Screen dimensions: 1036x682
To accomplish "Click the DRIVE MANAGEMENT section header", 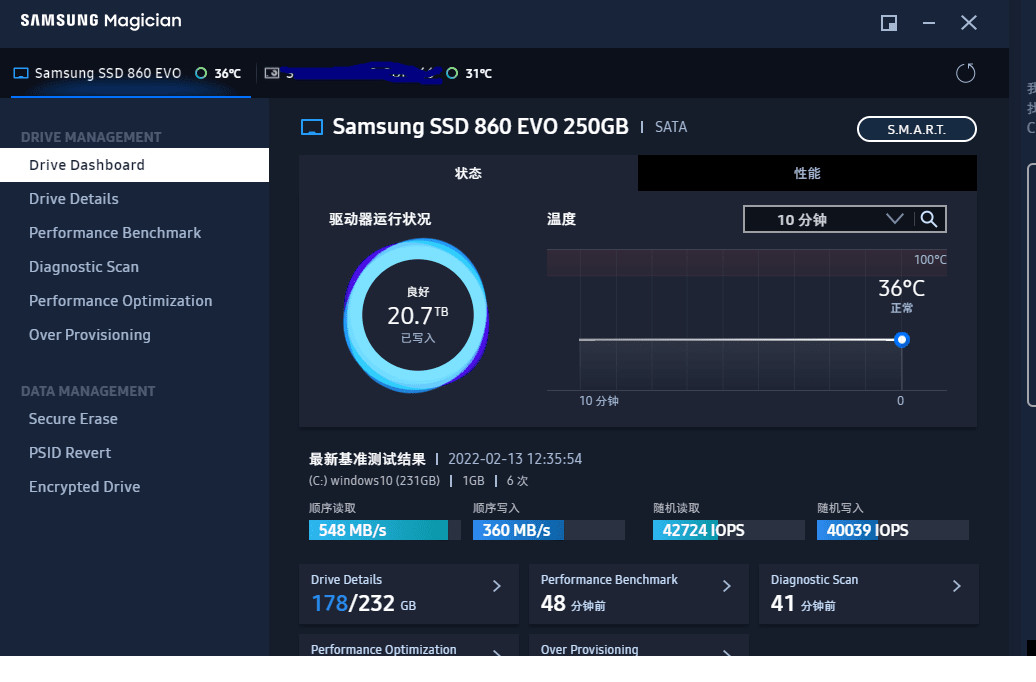I will tap(91, 137).
